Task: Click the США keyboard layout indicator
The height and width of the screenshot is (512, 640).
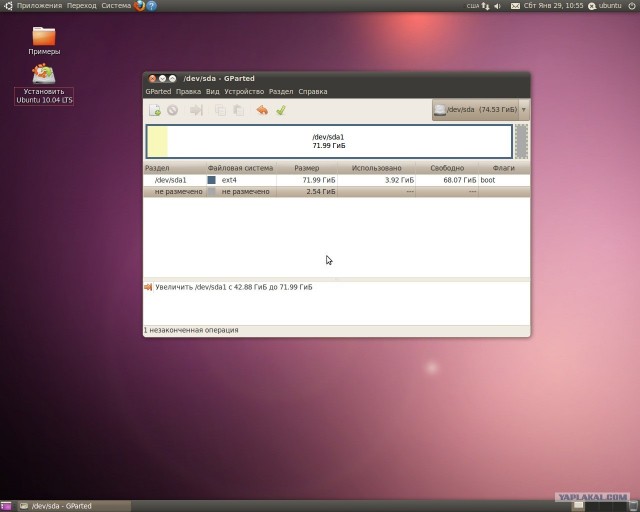Action: click(473, 6)
